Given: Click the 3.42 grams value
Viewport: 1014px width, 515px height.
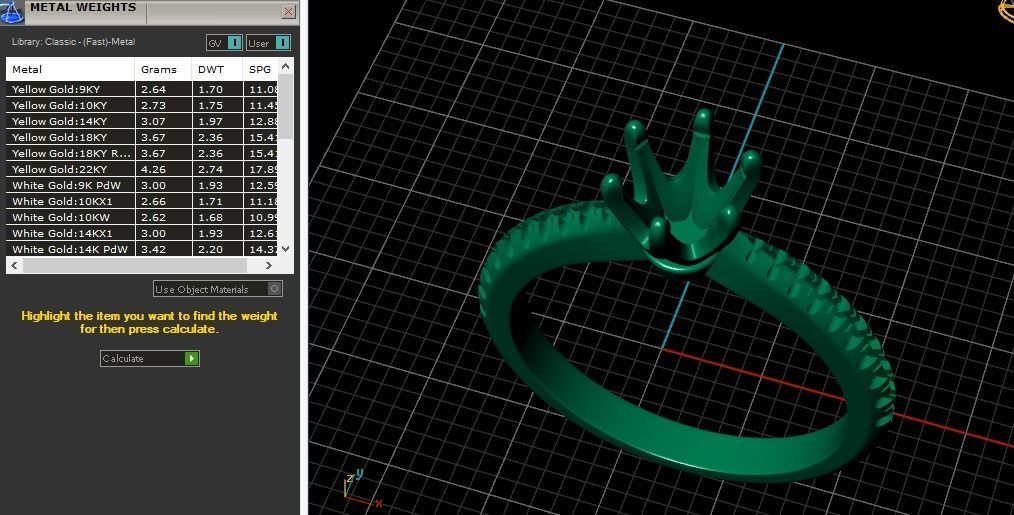Looking at the screenshot, I should (153, 249).
